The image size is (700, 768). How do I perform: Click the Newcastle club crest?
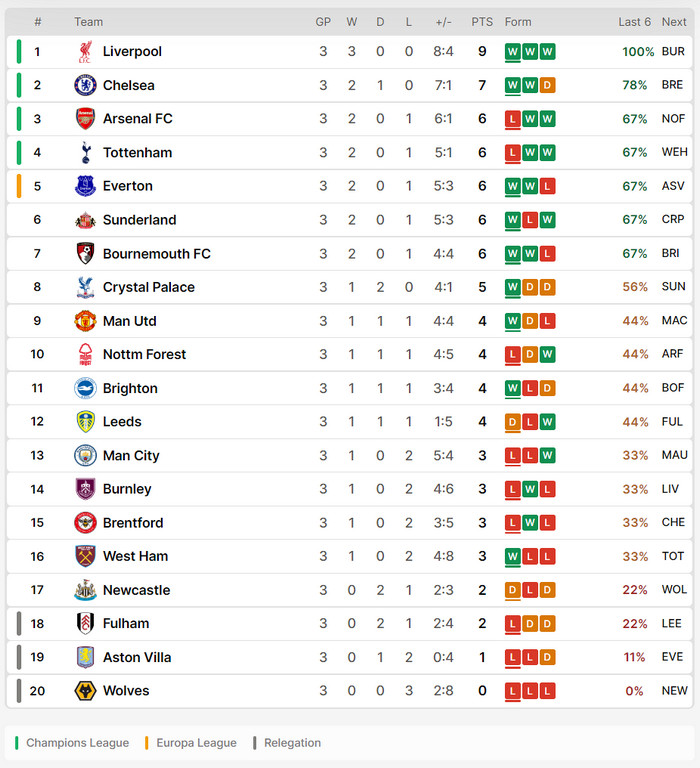[x=85, y=590]
